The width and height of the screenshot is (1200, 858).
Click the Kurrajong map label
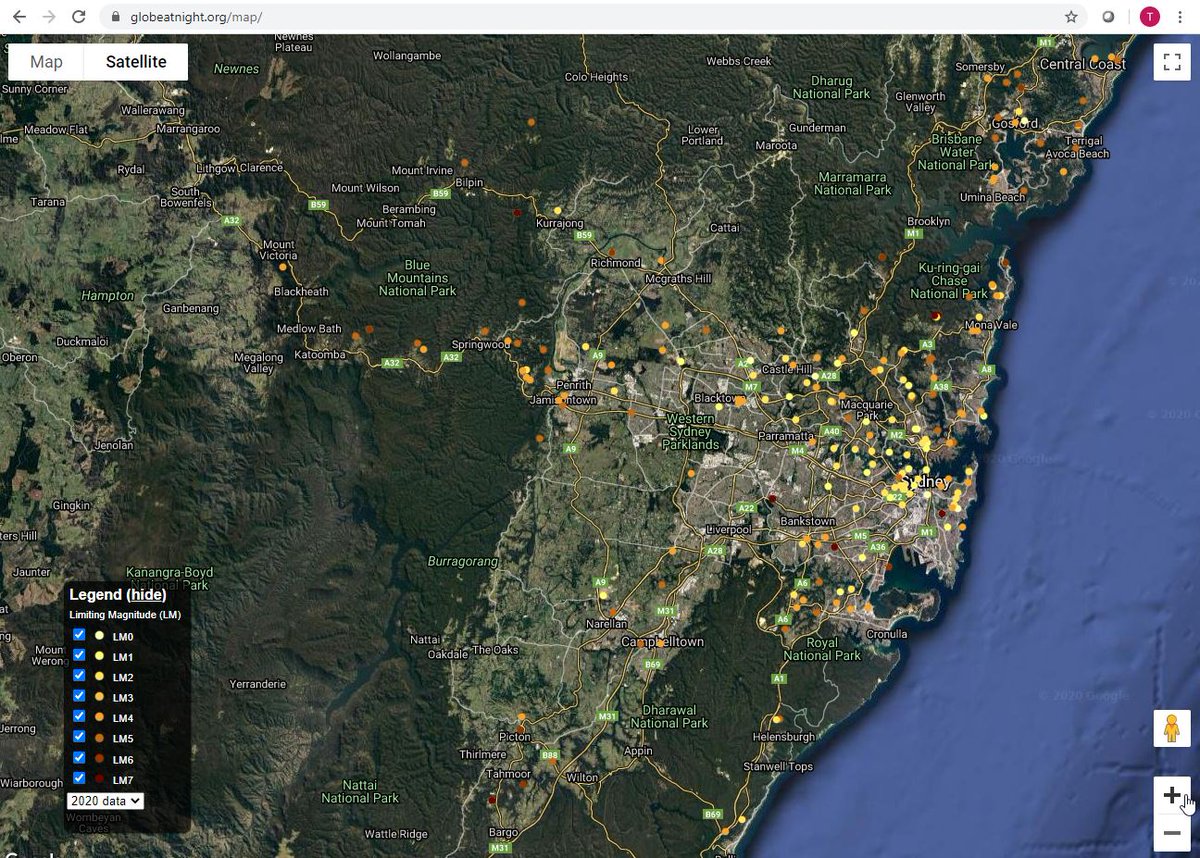tap(560, 223)
